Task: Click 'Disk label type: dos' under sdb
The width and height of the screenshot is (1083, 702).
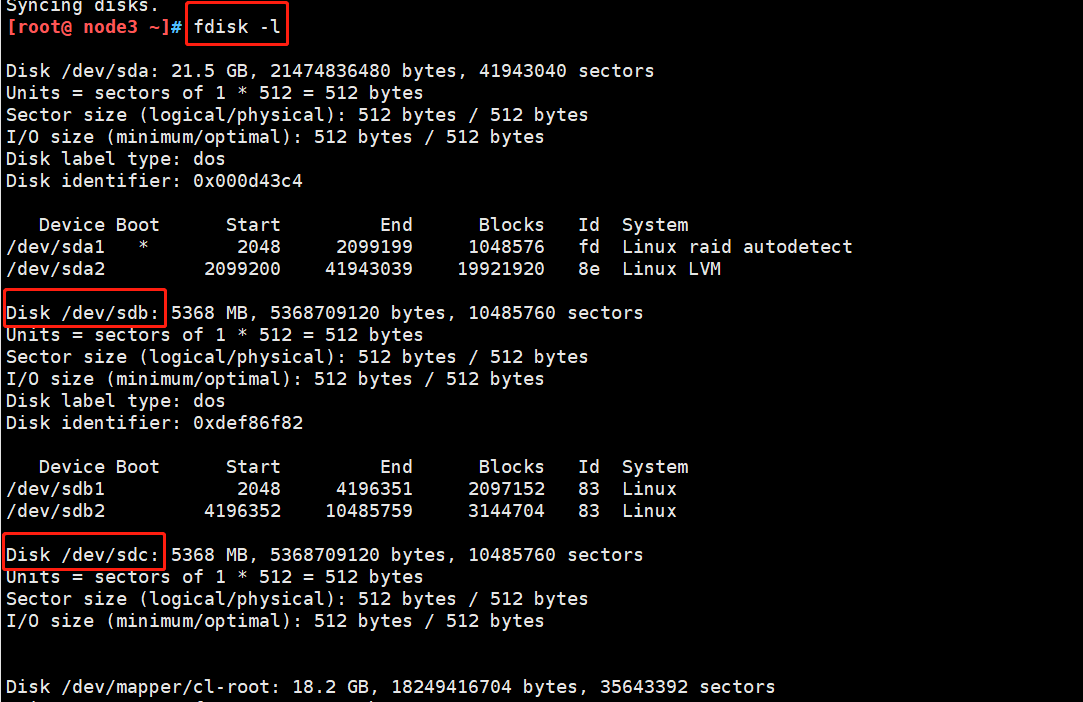Action: pos(115,401)
